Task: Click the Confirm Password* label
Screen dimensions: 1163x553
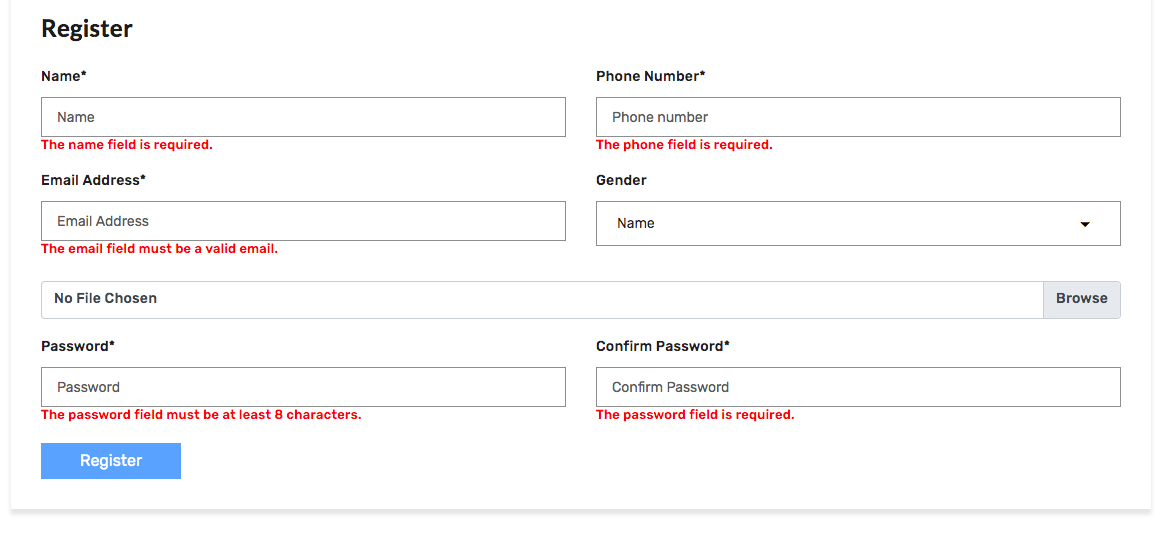Action: 662,346
